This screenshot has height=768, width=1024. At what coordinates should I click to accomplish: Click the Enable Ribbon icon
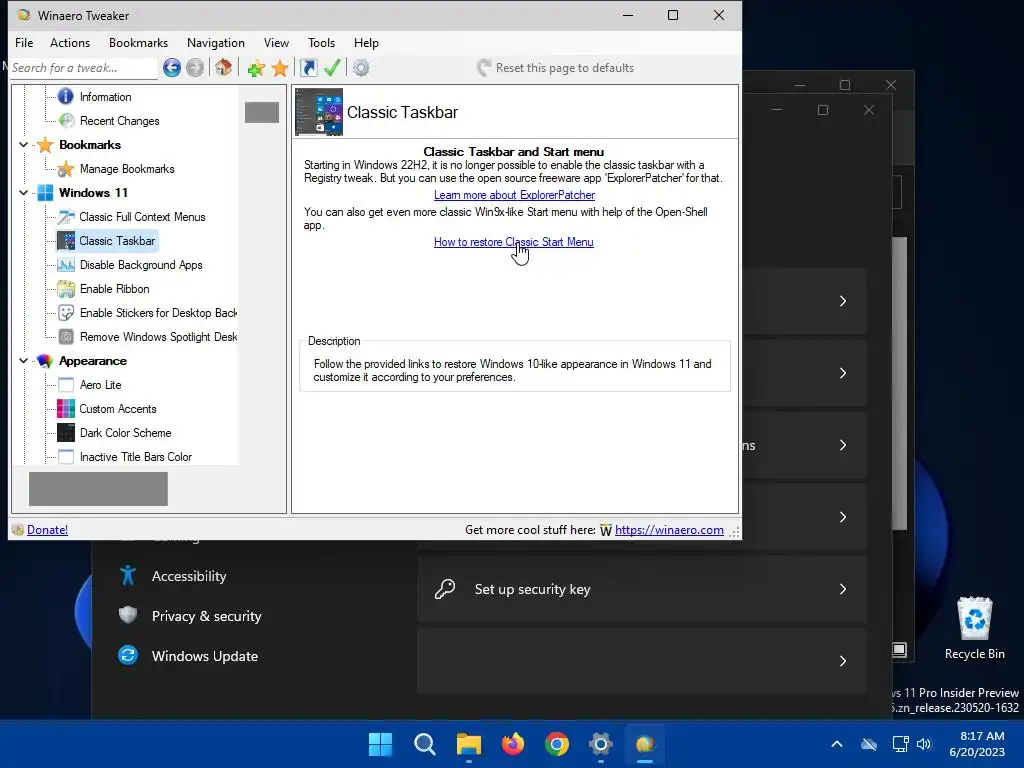point(66,289)
